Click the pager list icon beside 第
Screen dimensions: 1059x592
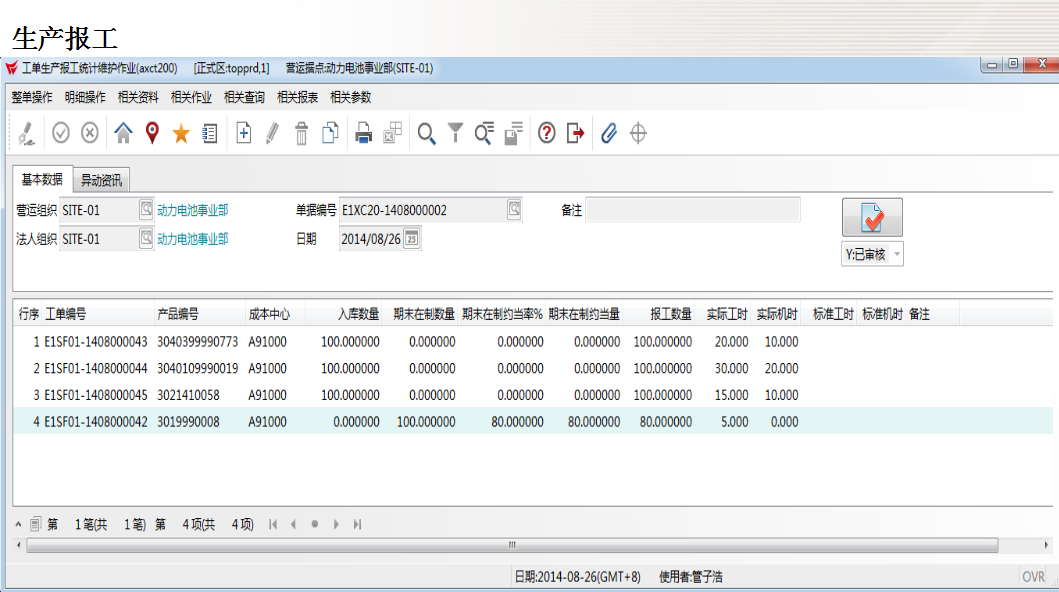[x=35, y=524]
